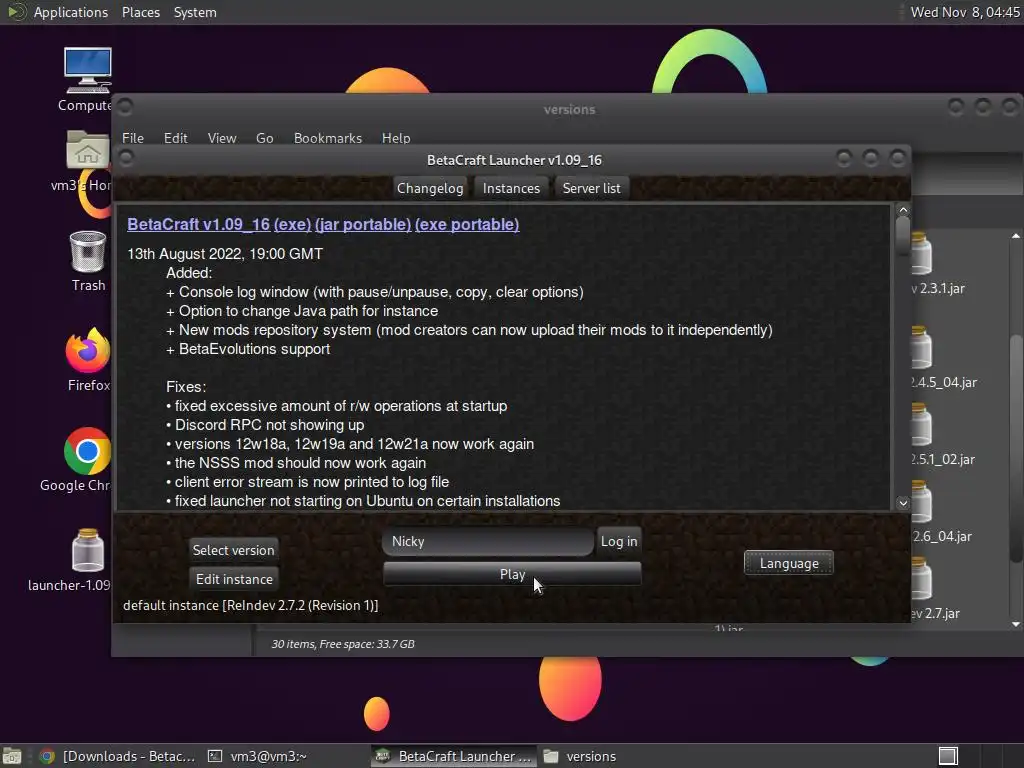Open the vm3's Home folder icon
Viewport: 1024px width, 768px height.
pyautogui.click(x=88, y=152)
